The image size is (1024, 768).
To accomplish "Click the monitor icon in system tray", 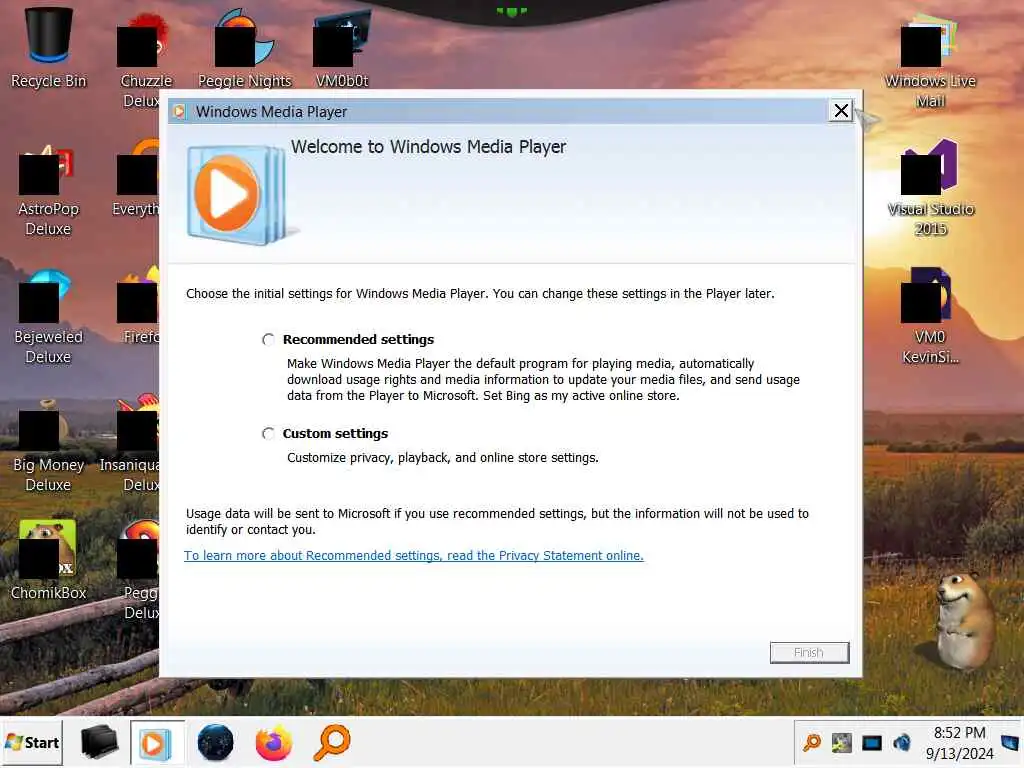I will pos(872,743).
